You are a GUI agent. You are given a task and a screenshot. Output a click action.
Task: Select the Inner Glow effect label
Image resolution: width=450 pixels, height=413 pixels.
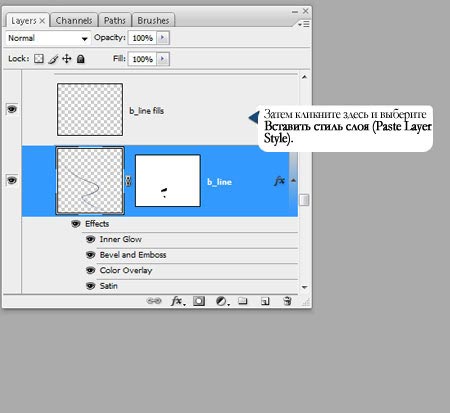point(121,239)
